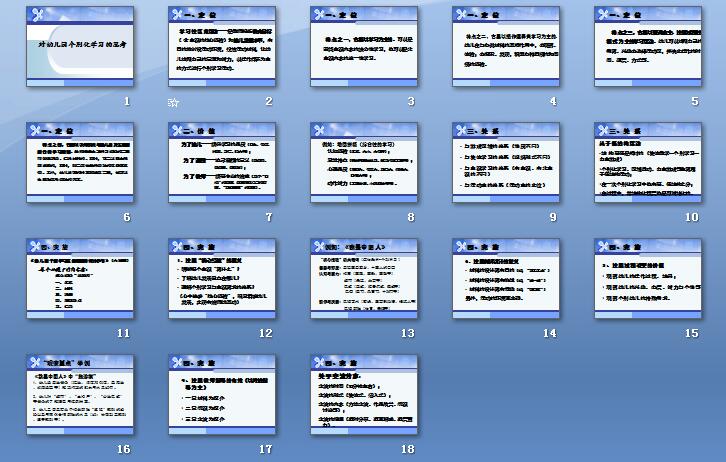Select slide 18 thumbnail, the last slide
The height and width of the screenshot is (462, 726).
point(364,395)
